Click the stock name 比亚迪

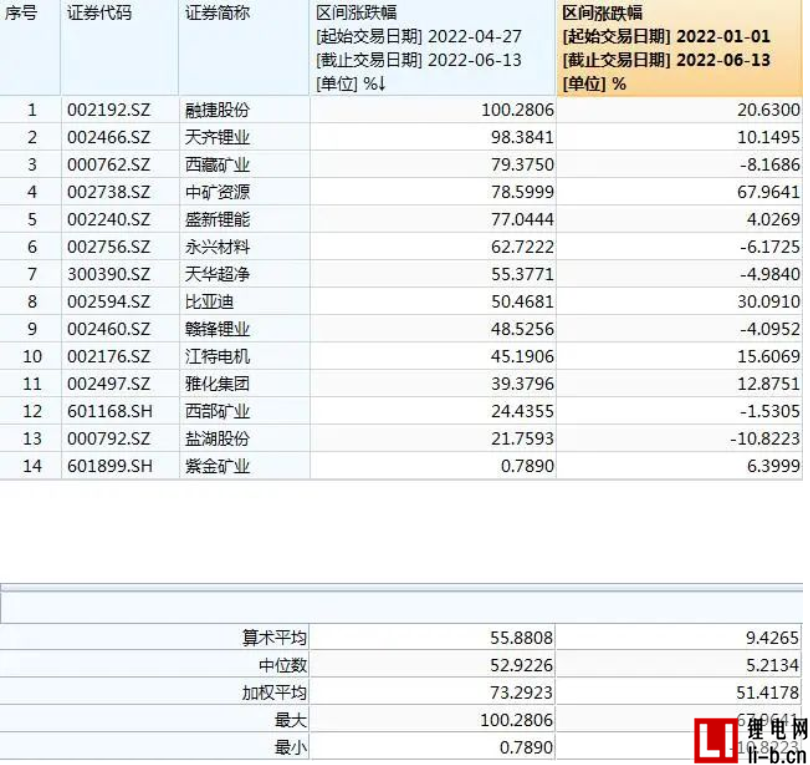pyautogui.click(x=209, y=302)
